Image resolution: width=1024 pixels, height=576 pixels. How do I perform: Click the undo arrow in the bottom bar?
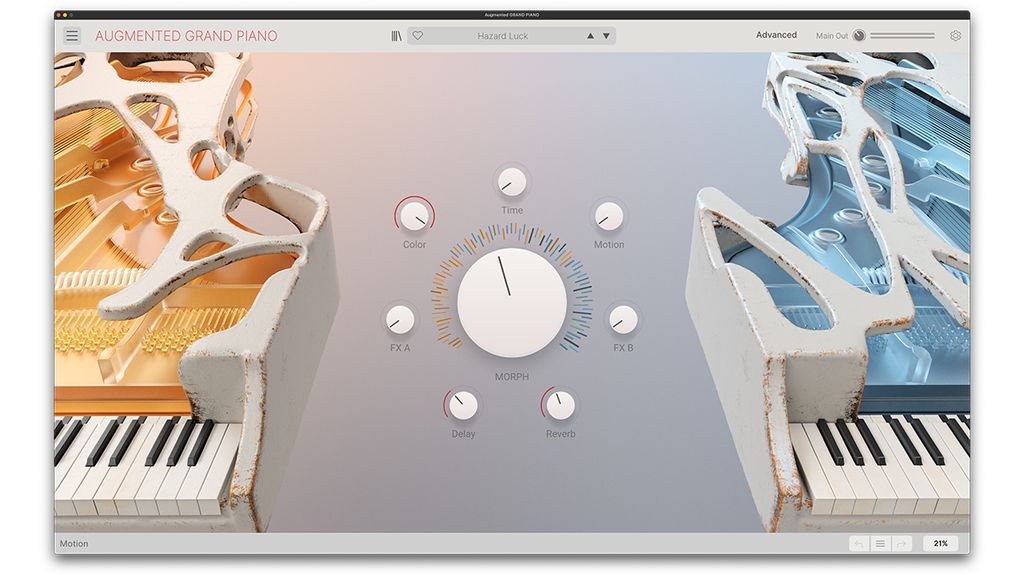[858, 543]
